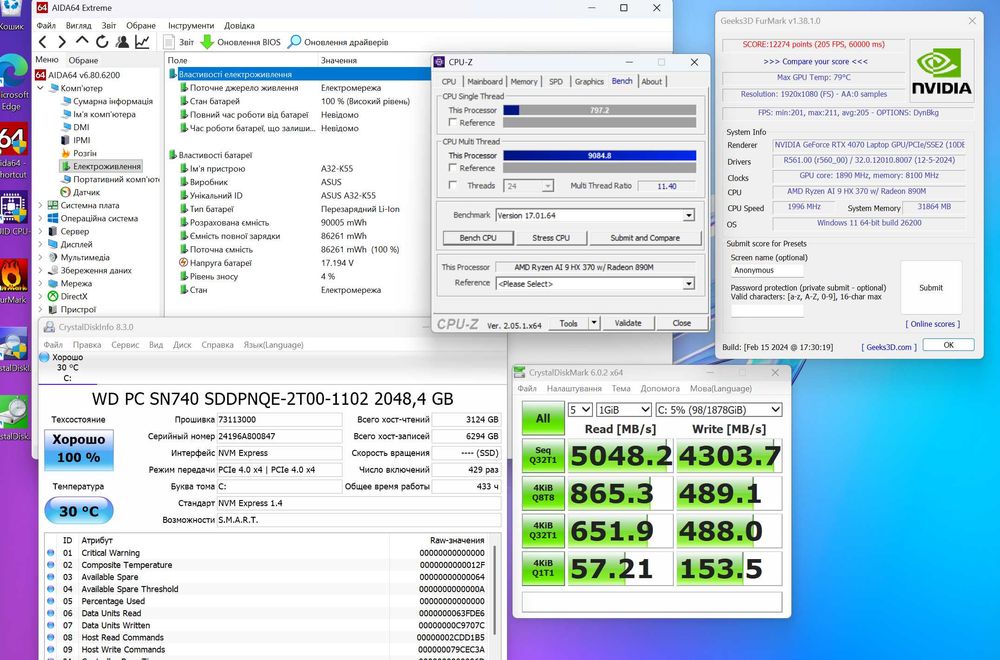
Task: Open FurMark desktop icon
Action: pyautogui.click(x=13, y=275)
